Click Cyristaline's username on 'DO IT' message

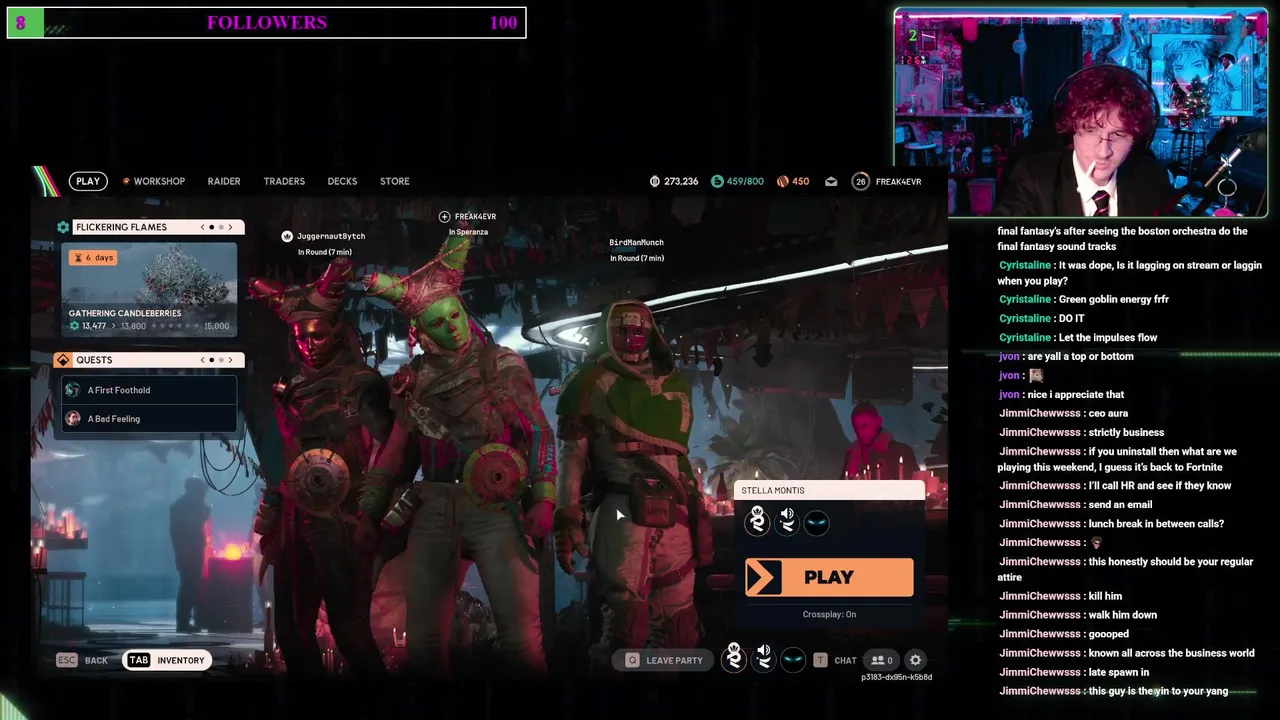click(x=1025, y=318)
